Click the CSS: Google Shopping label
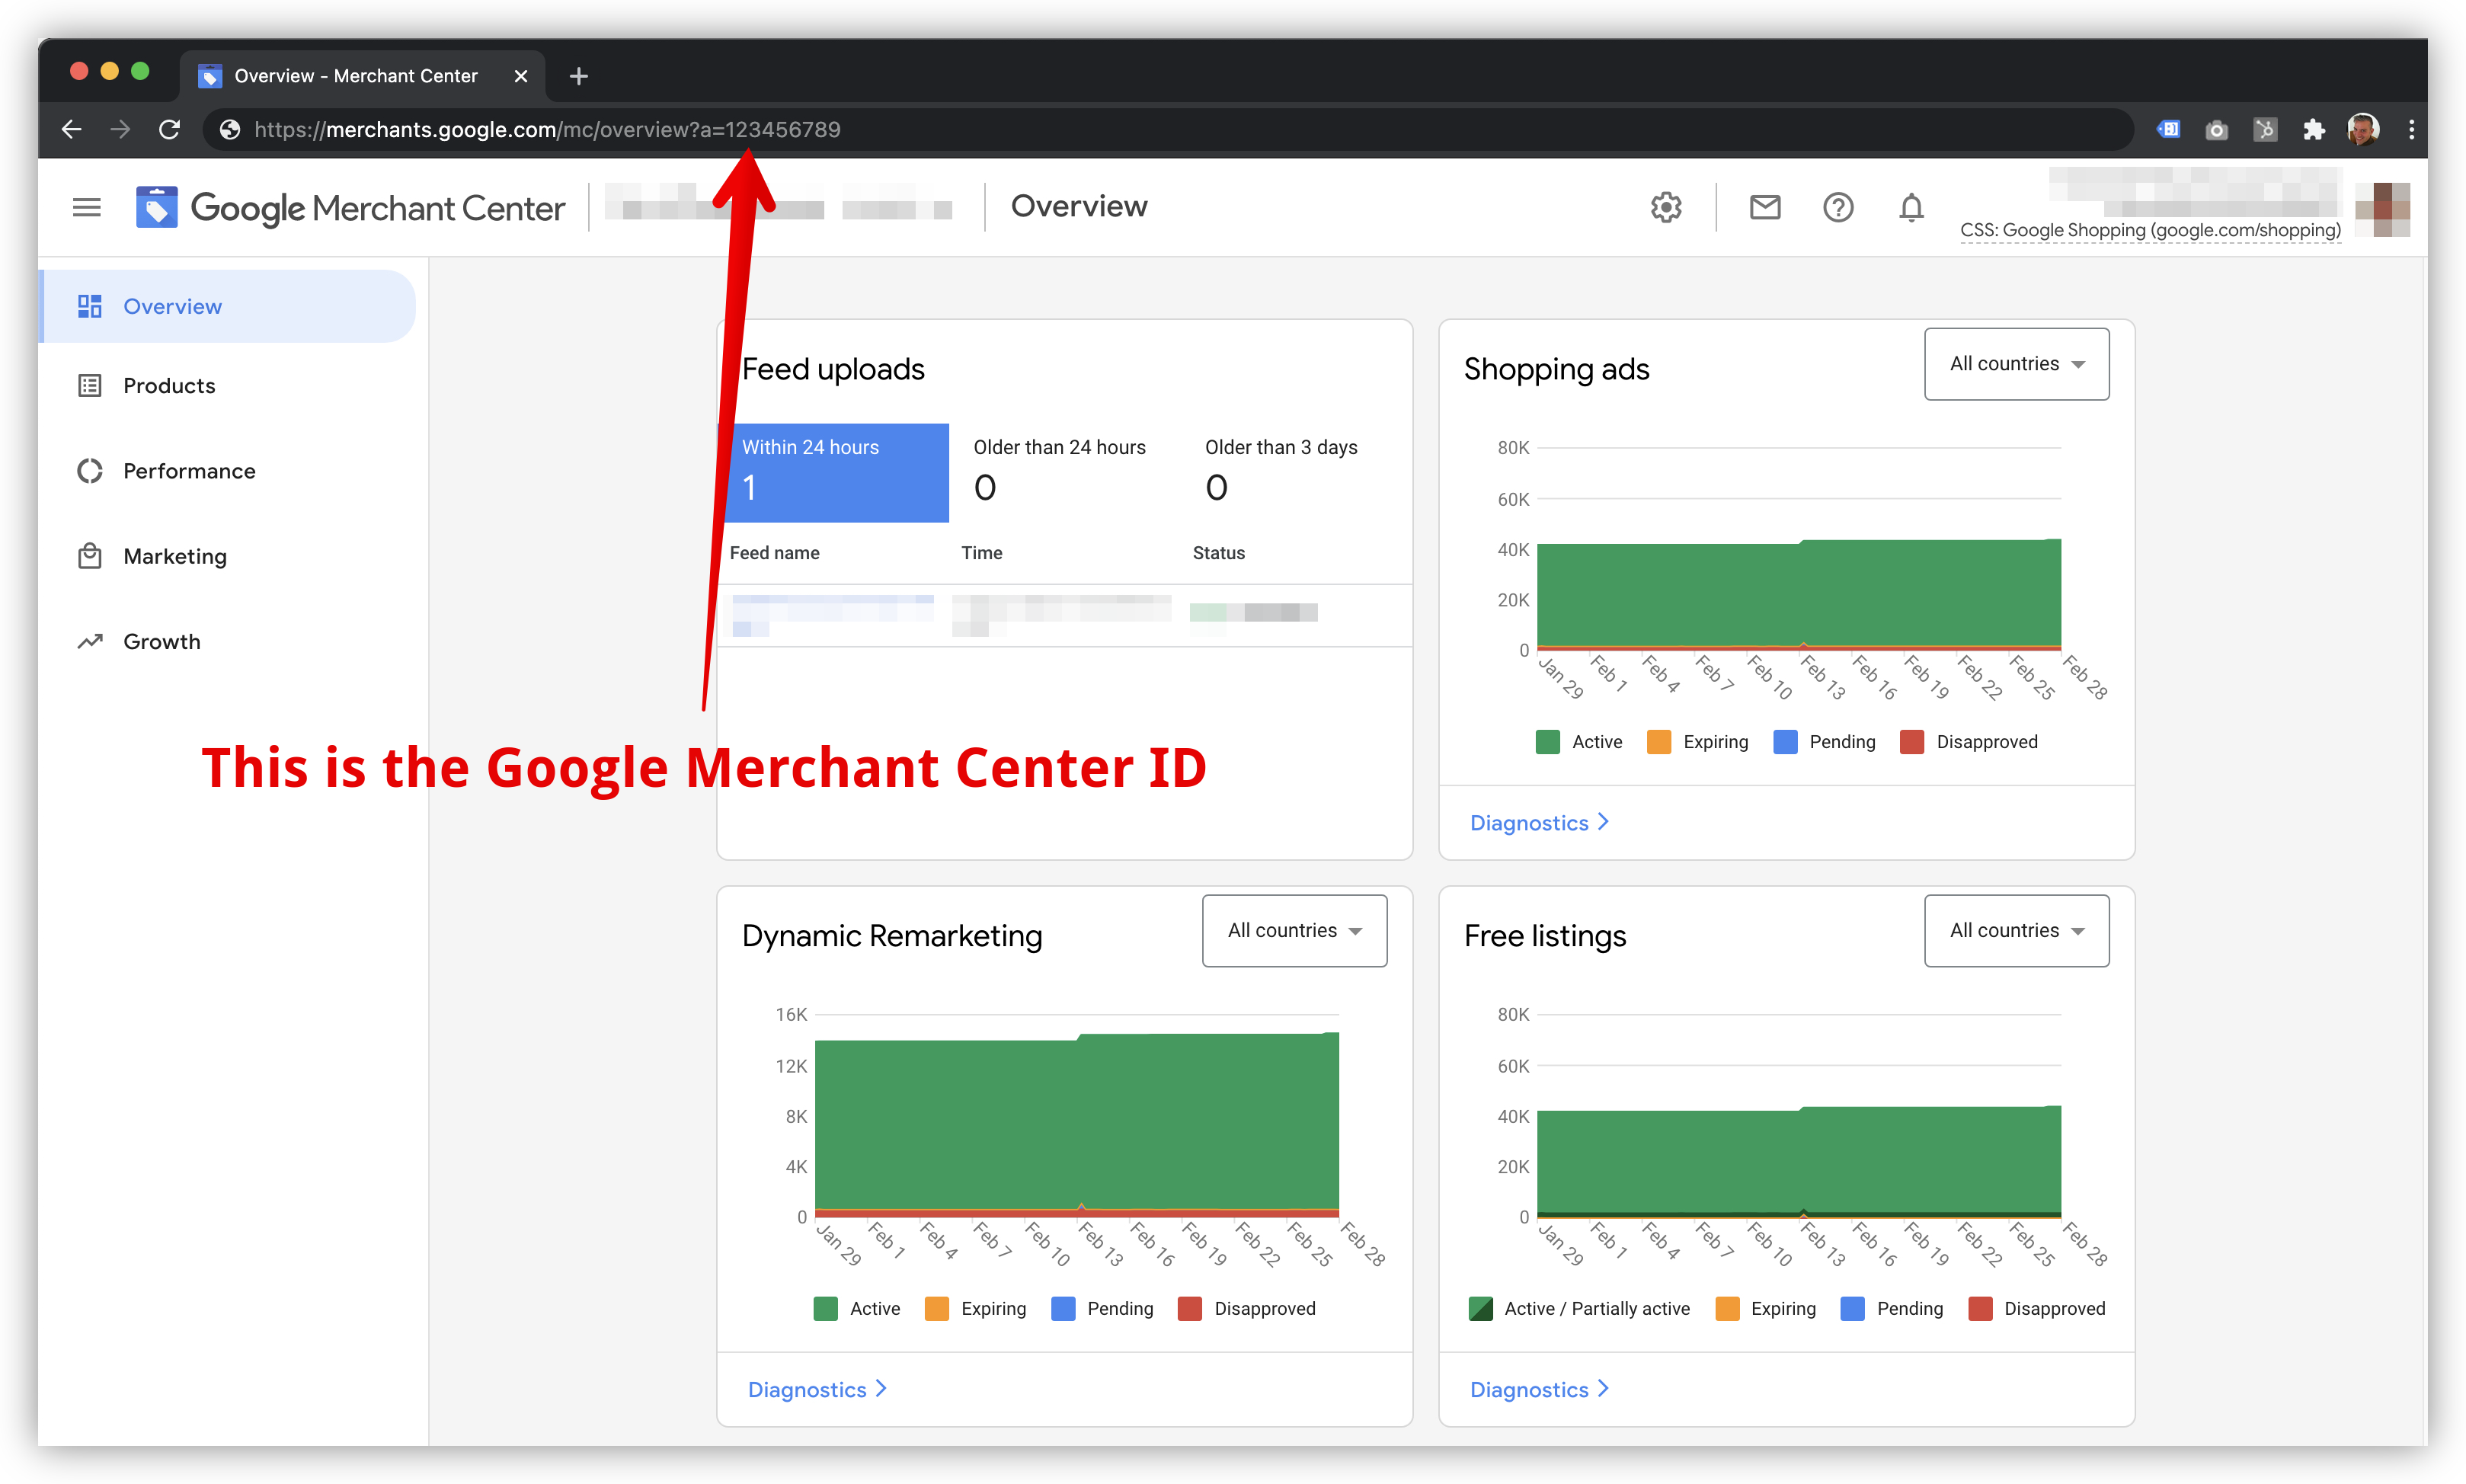 coord(2149,230)
